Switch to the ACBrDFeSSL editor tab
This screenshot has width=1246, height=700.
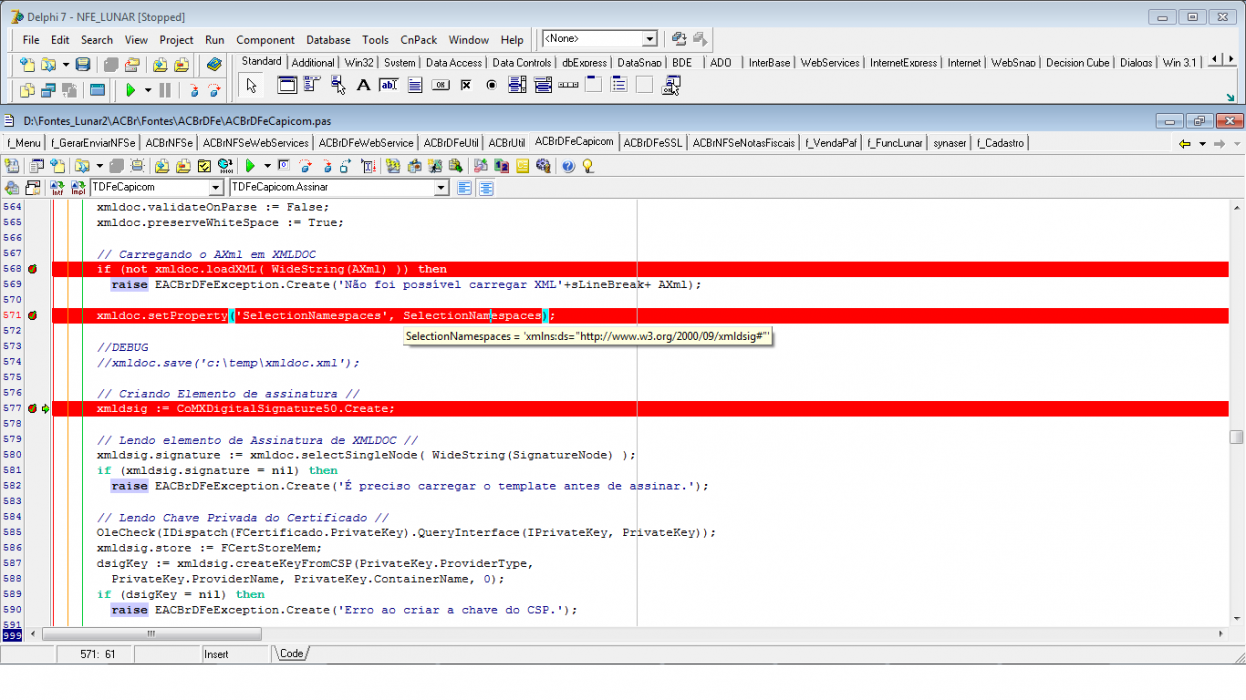652,143
